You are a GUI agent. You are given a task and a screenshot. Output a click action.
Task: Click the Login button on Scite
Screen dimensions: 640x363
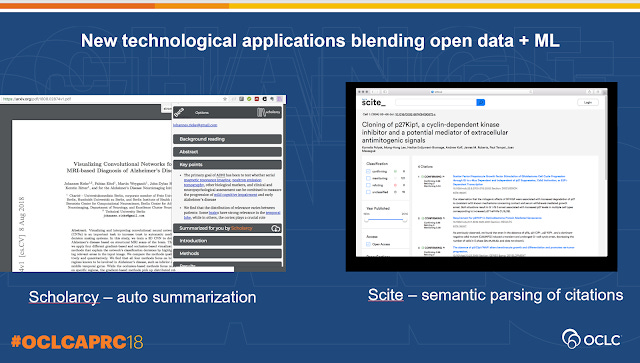click(x=588, y=102)
